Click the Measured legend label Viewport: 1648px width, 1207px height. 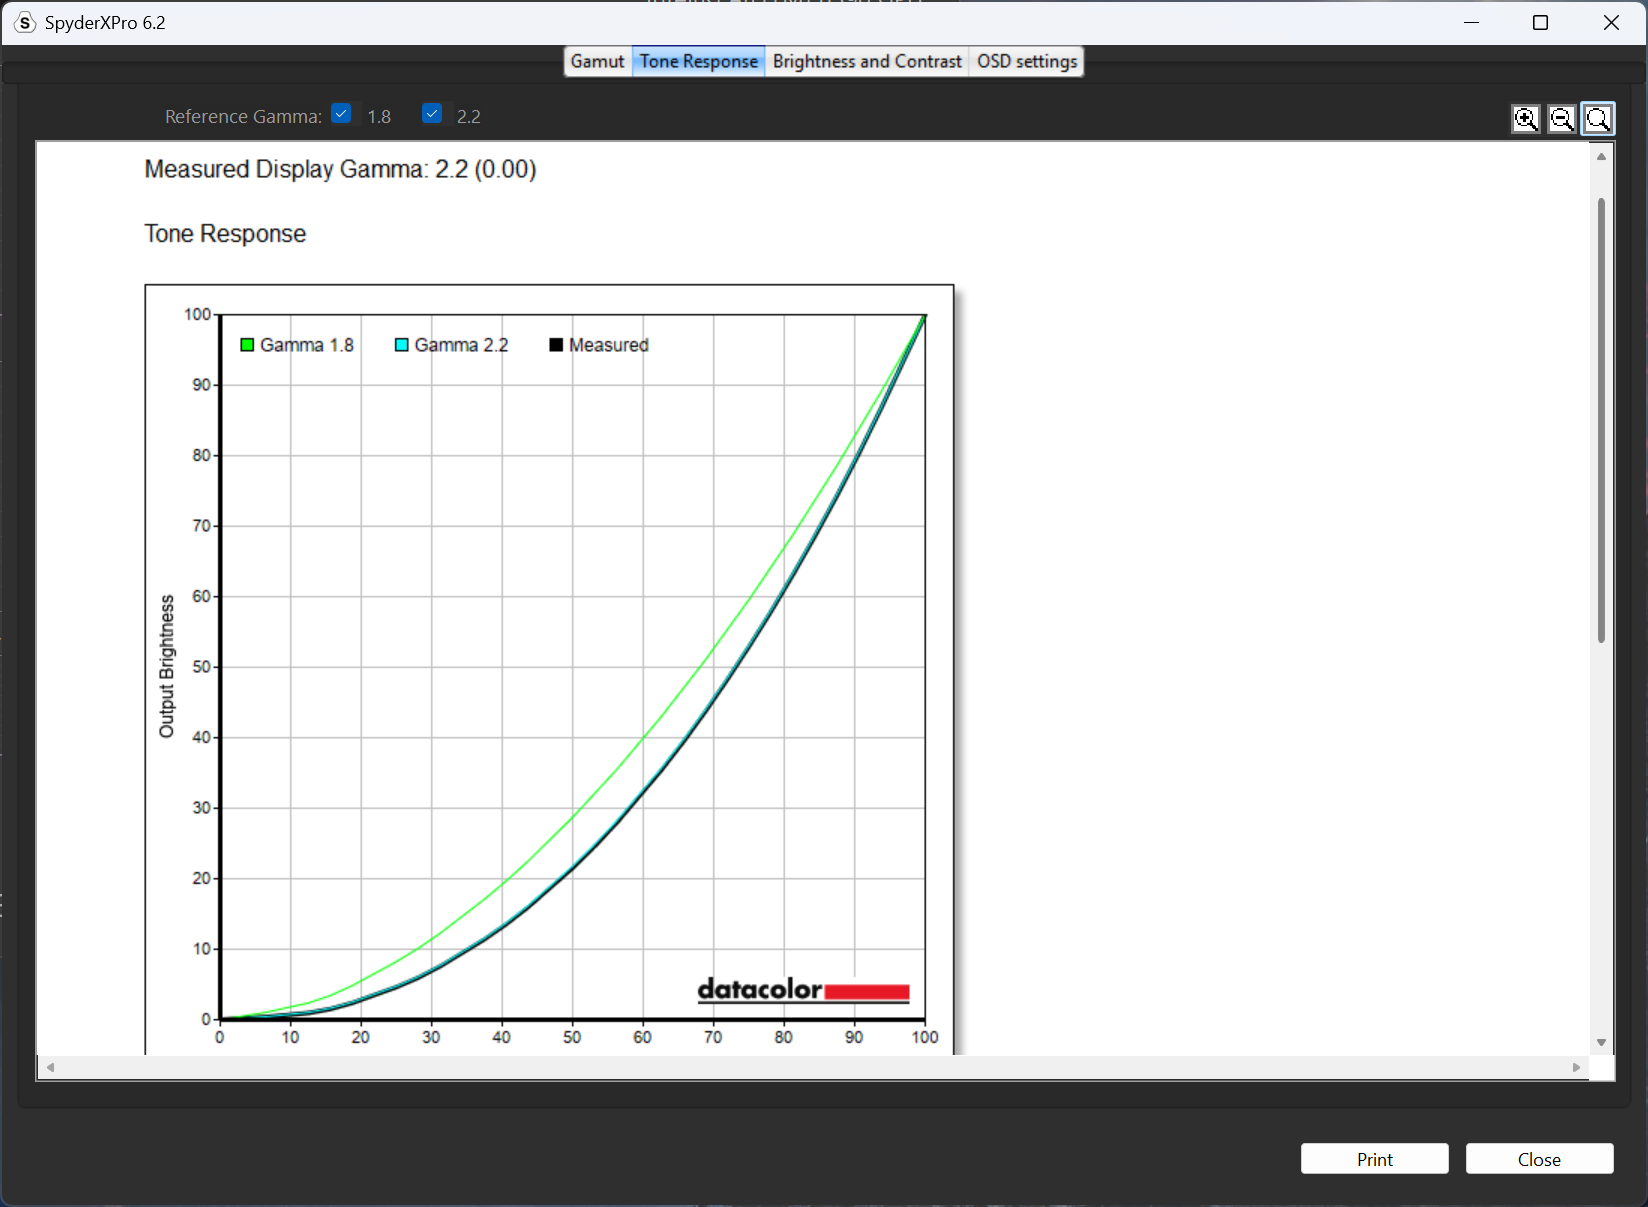coord(609,345)
